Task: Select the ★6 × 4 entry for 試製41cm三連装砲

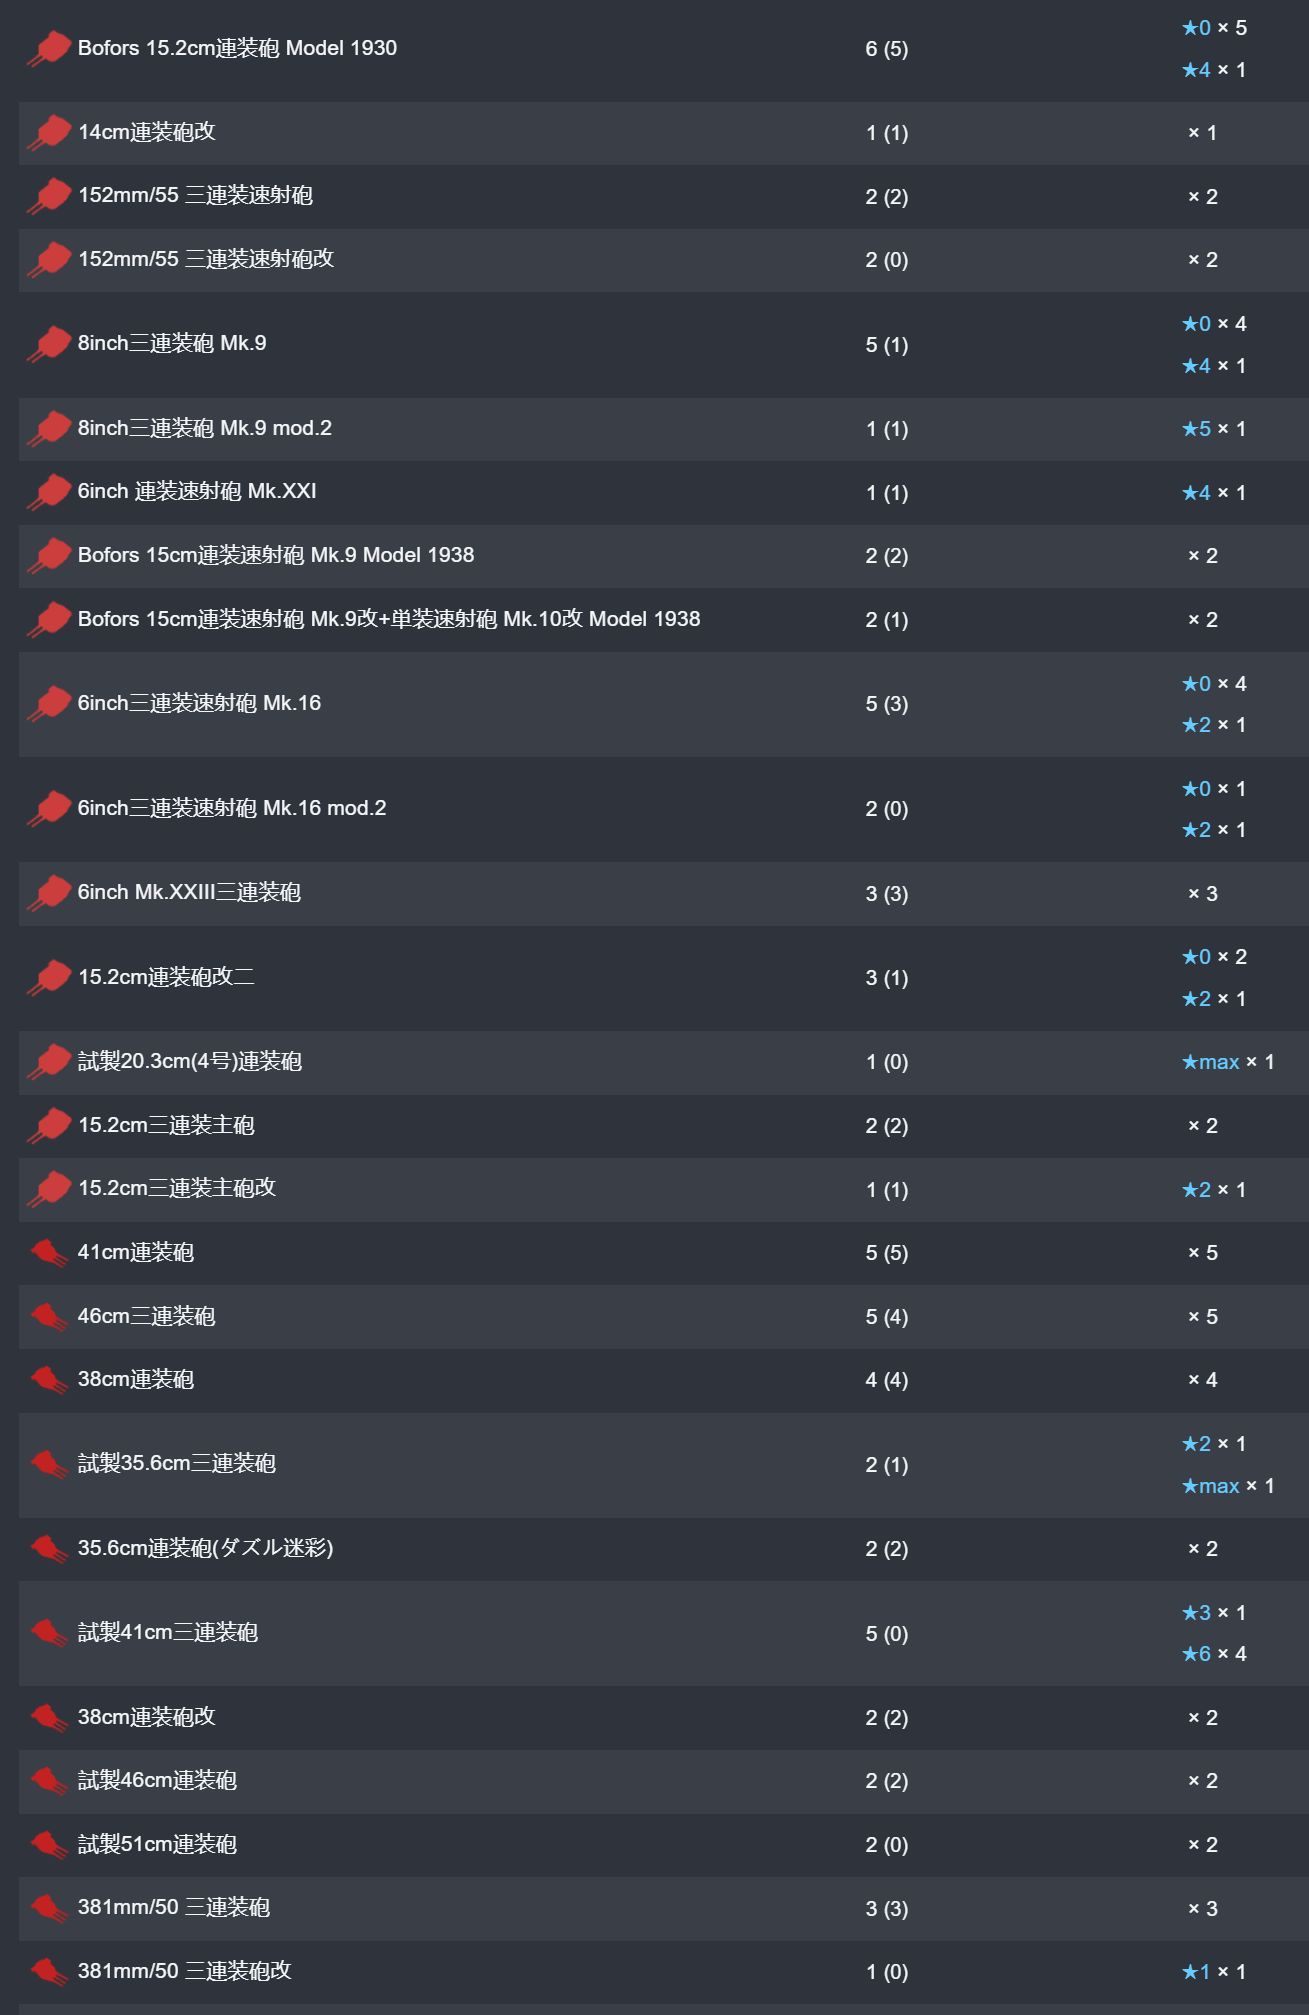Action: [1214, 1654]
